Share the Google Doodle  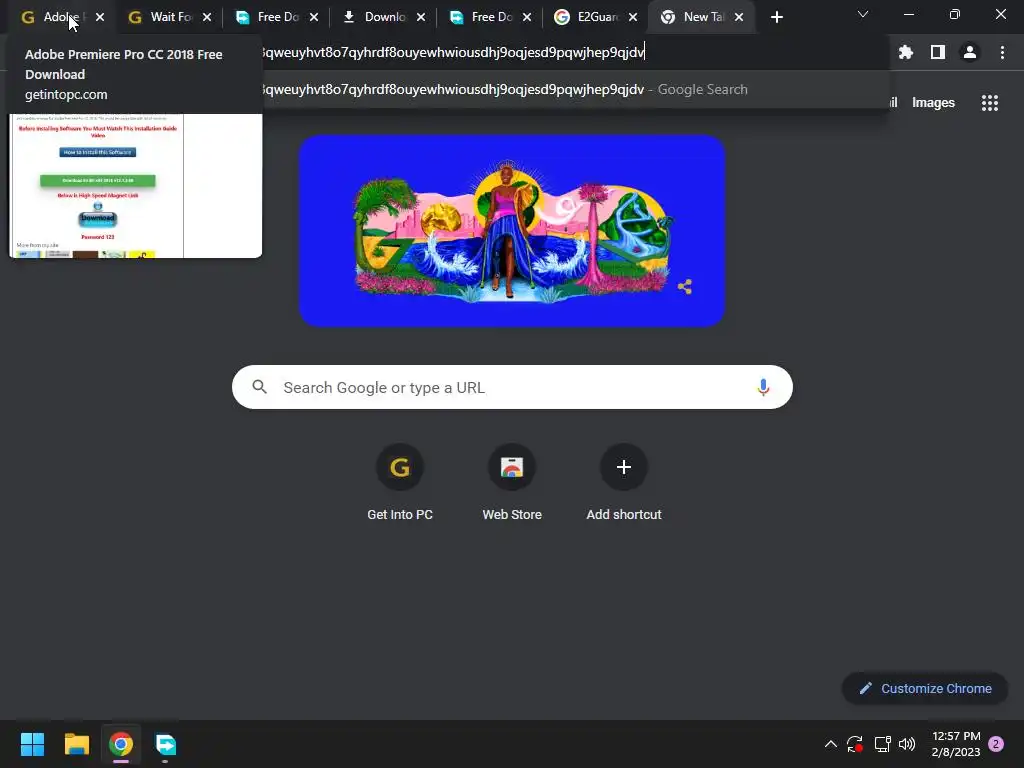pyautogui.click(x=684, y=287)
